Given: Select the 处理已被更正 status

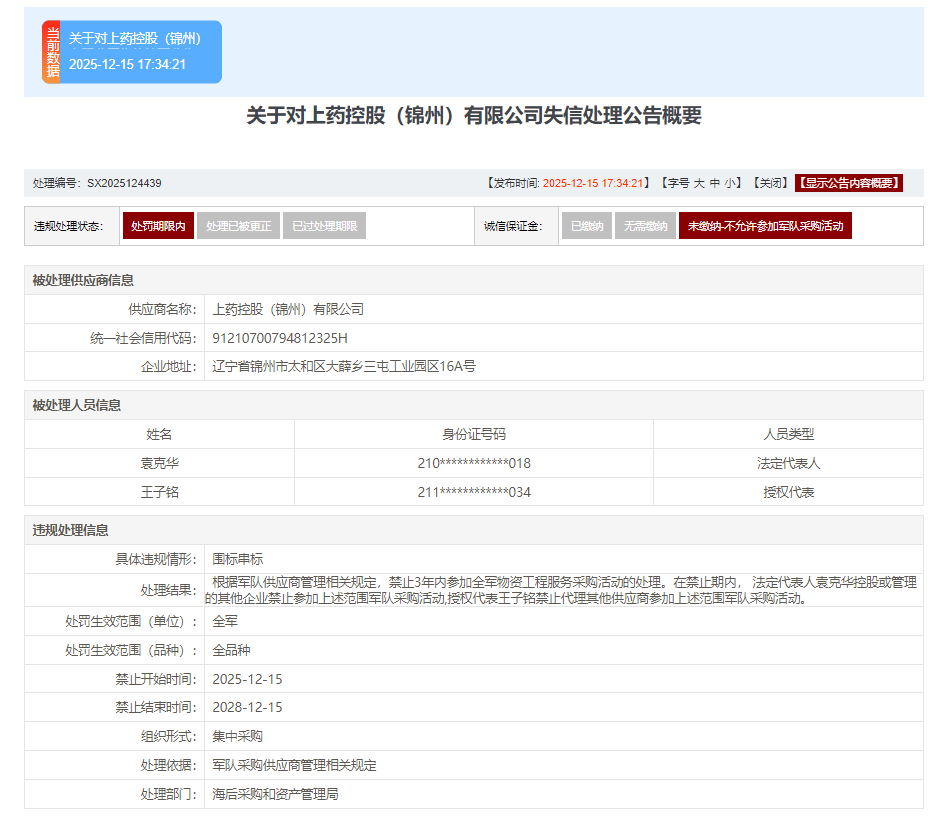Looking at the screenshot, I should pyautogui.click(x=238, y=226).
